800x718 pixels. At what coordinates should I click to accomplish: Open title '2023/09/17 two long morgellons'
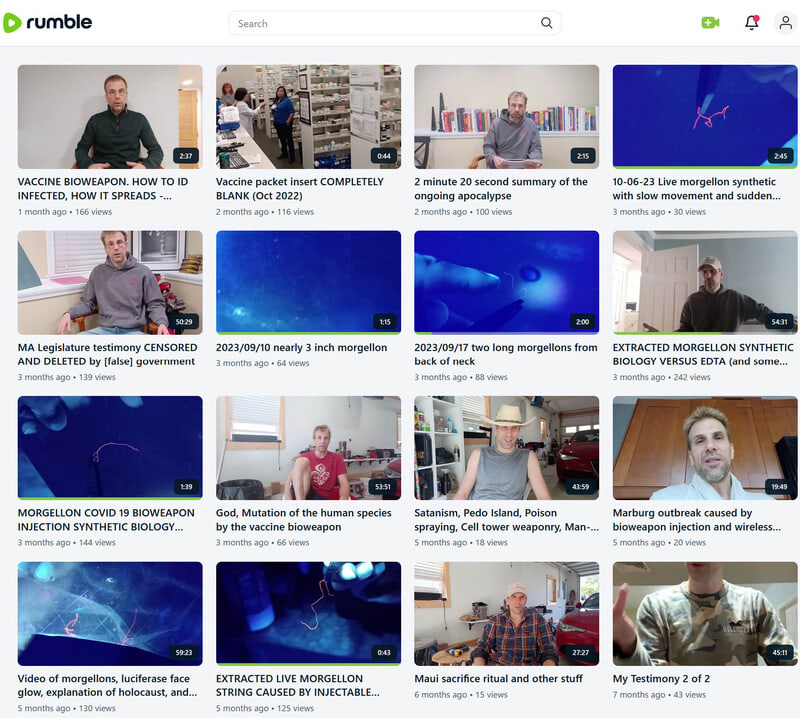[506, 354]
